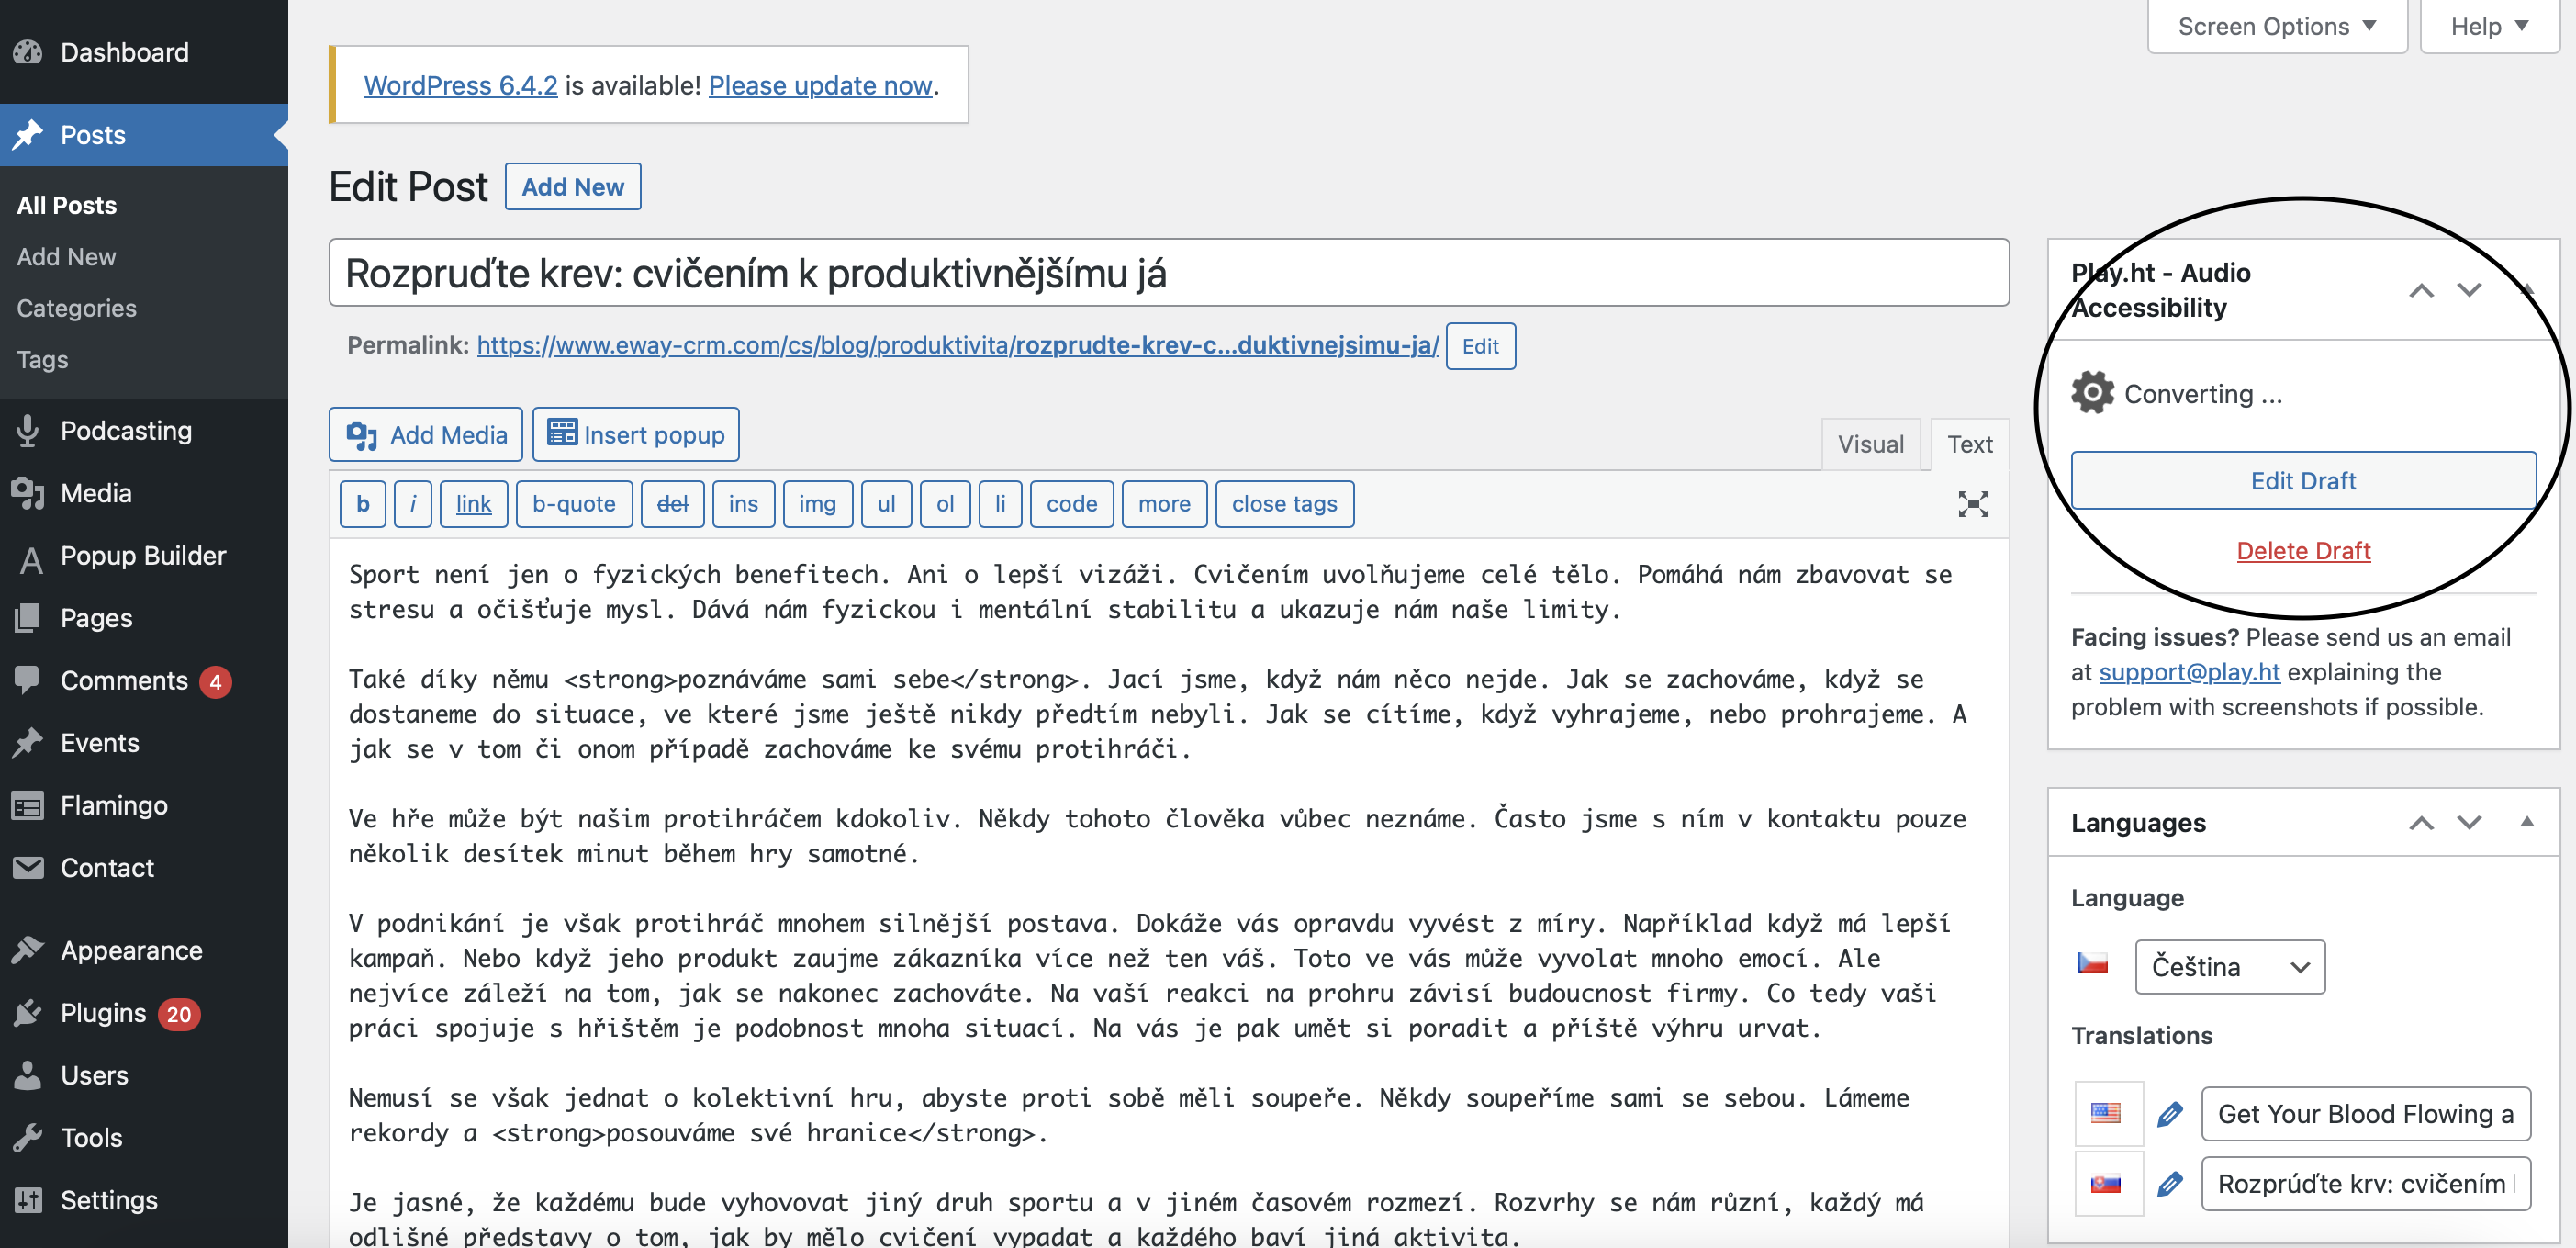The width and height of the screenshot is (2576, 1248).
Task: Click the Add Media button
Action: pos(426,435)
